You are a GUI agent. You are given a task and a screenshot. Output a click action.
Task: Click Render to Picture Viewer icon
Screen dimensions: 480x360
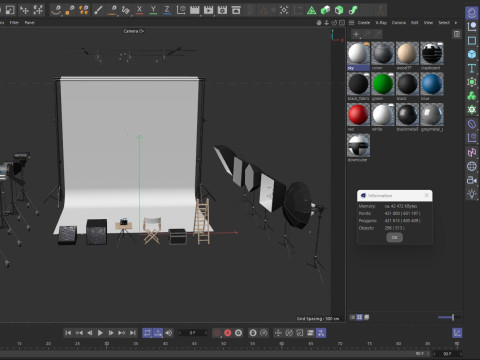[209, 10]
